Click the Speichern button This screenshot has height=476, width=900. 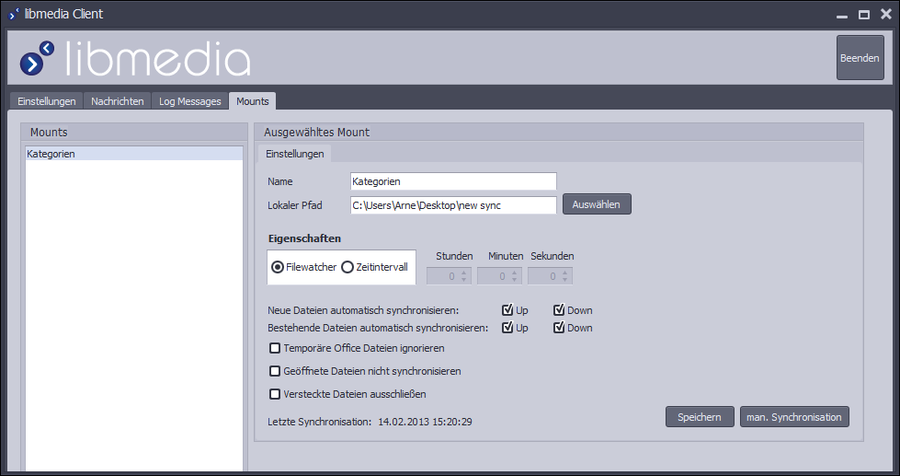pos(700,417)
